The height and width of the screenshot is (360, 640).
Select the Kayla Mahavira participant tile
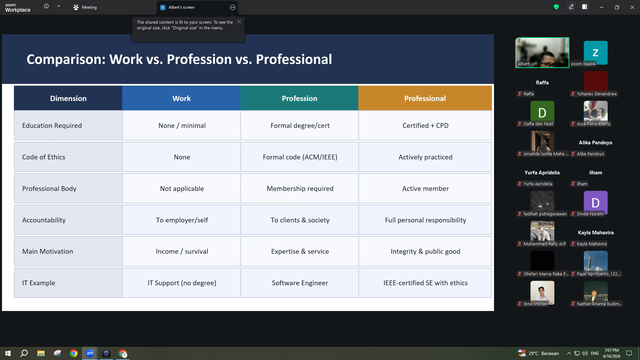click(x=596, y=233)
